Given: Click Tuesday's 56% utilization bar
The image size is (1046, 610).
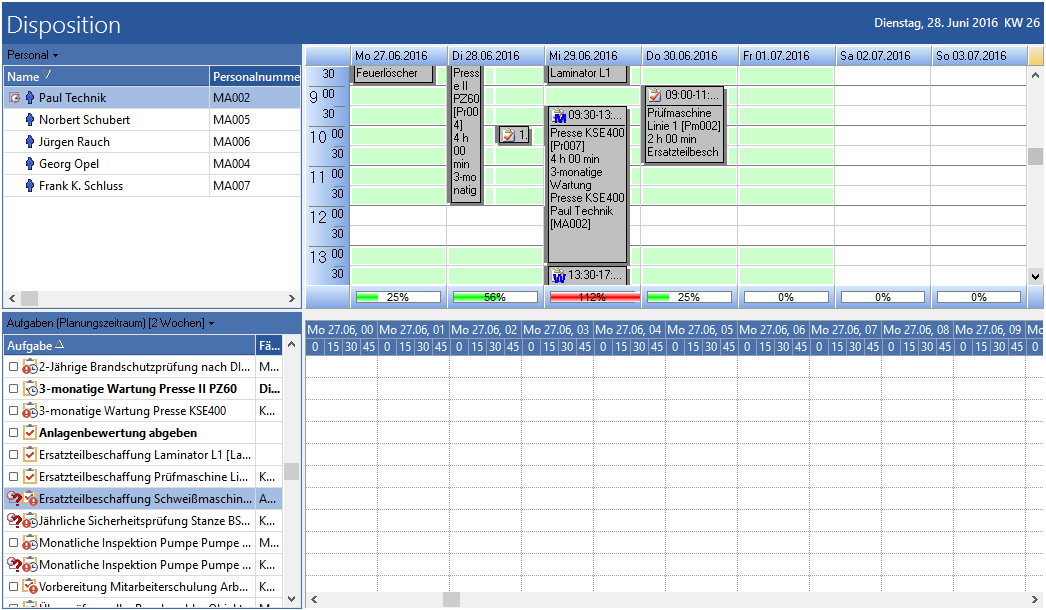Looking at the screenshot, I should 495,297.
